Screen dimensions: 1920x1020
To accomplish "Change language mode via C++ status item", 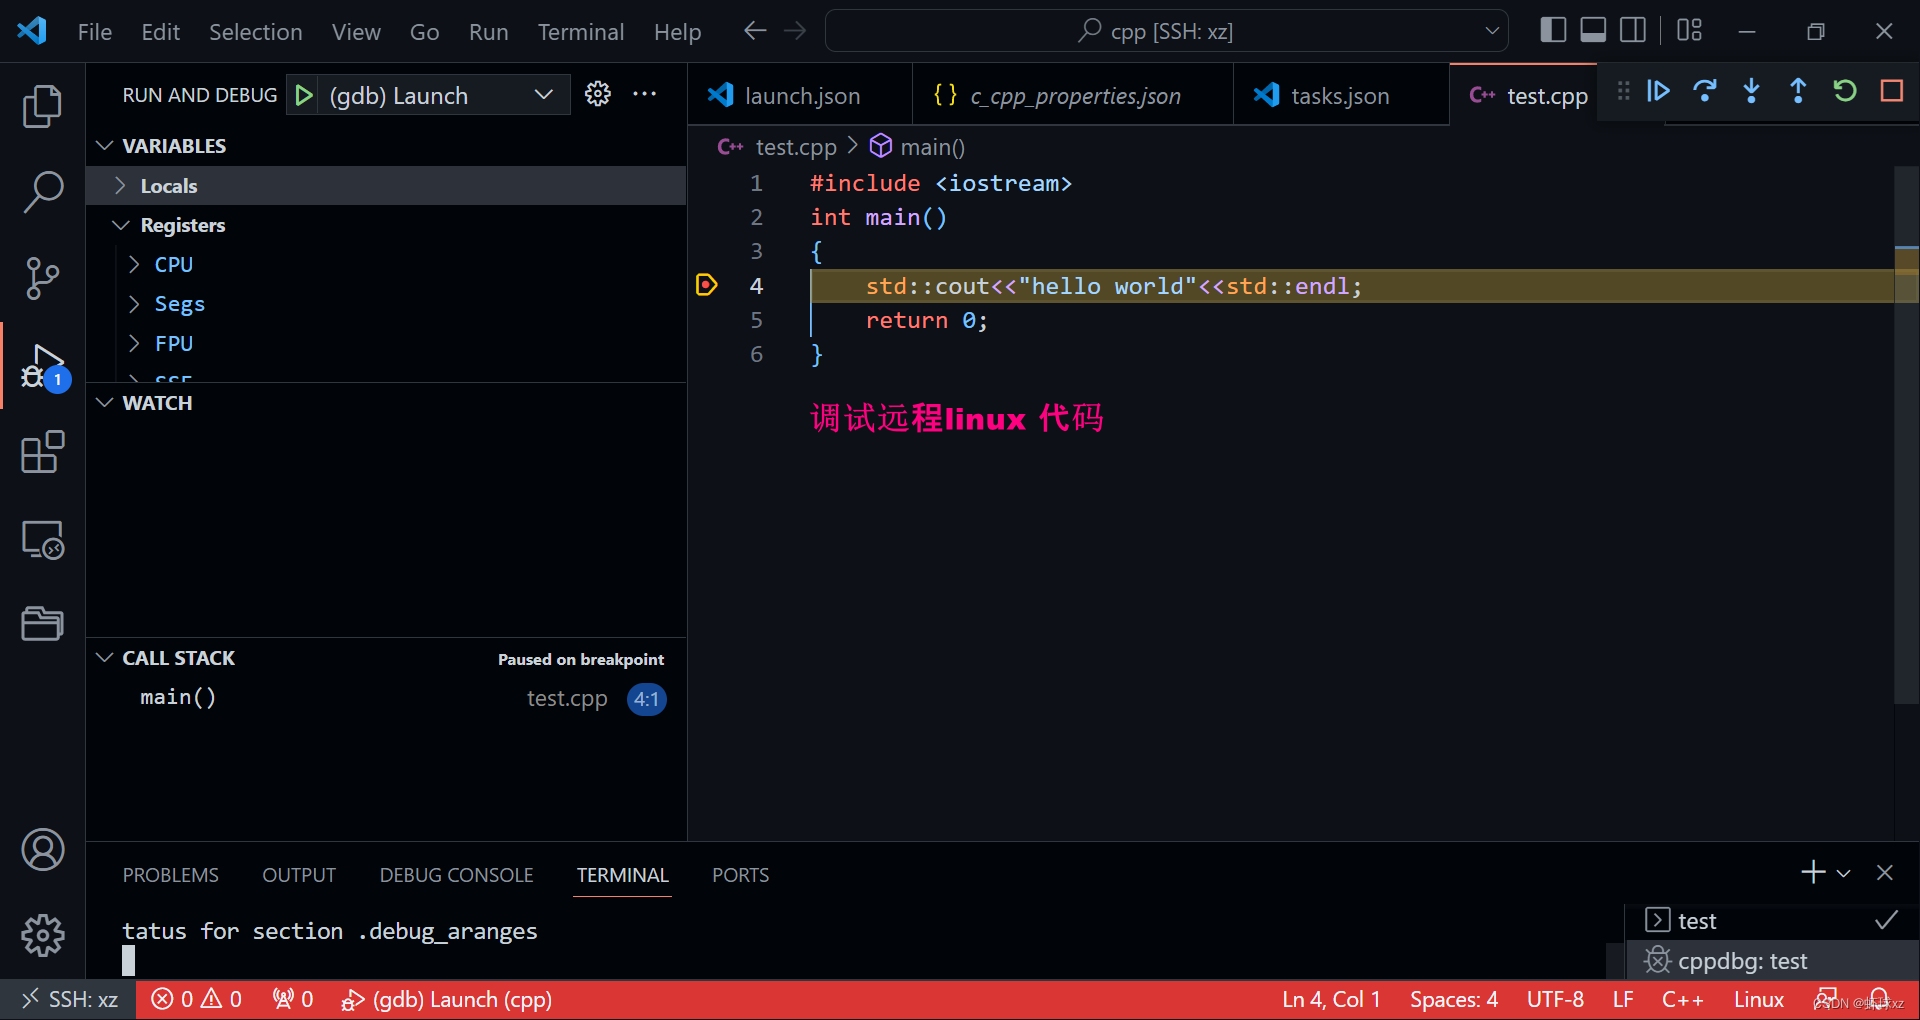I will click(x=1682, y=999).
